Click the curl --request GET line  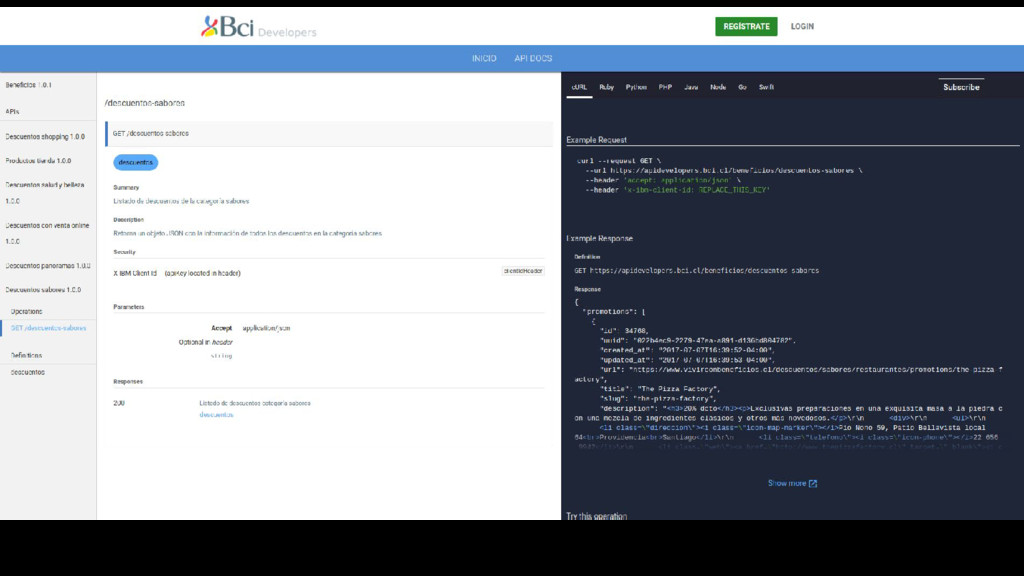619,161
